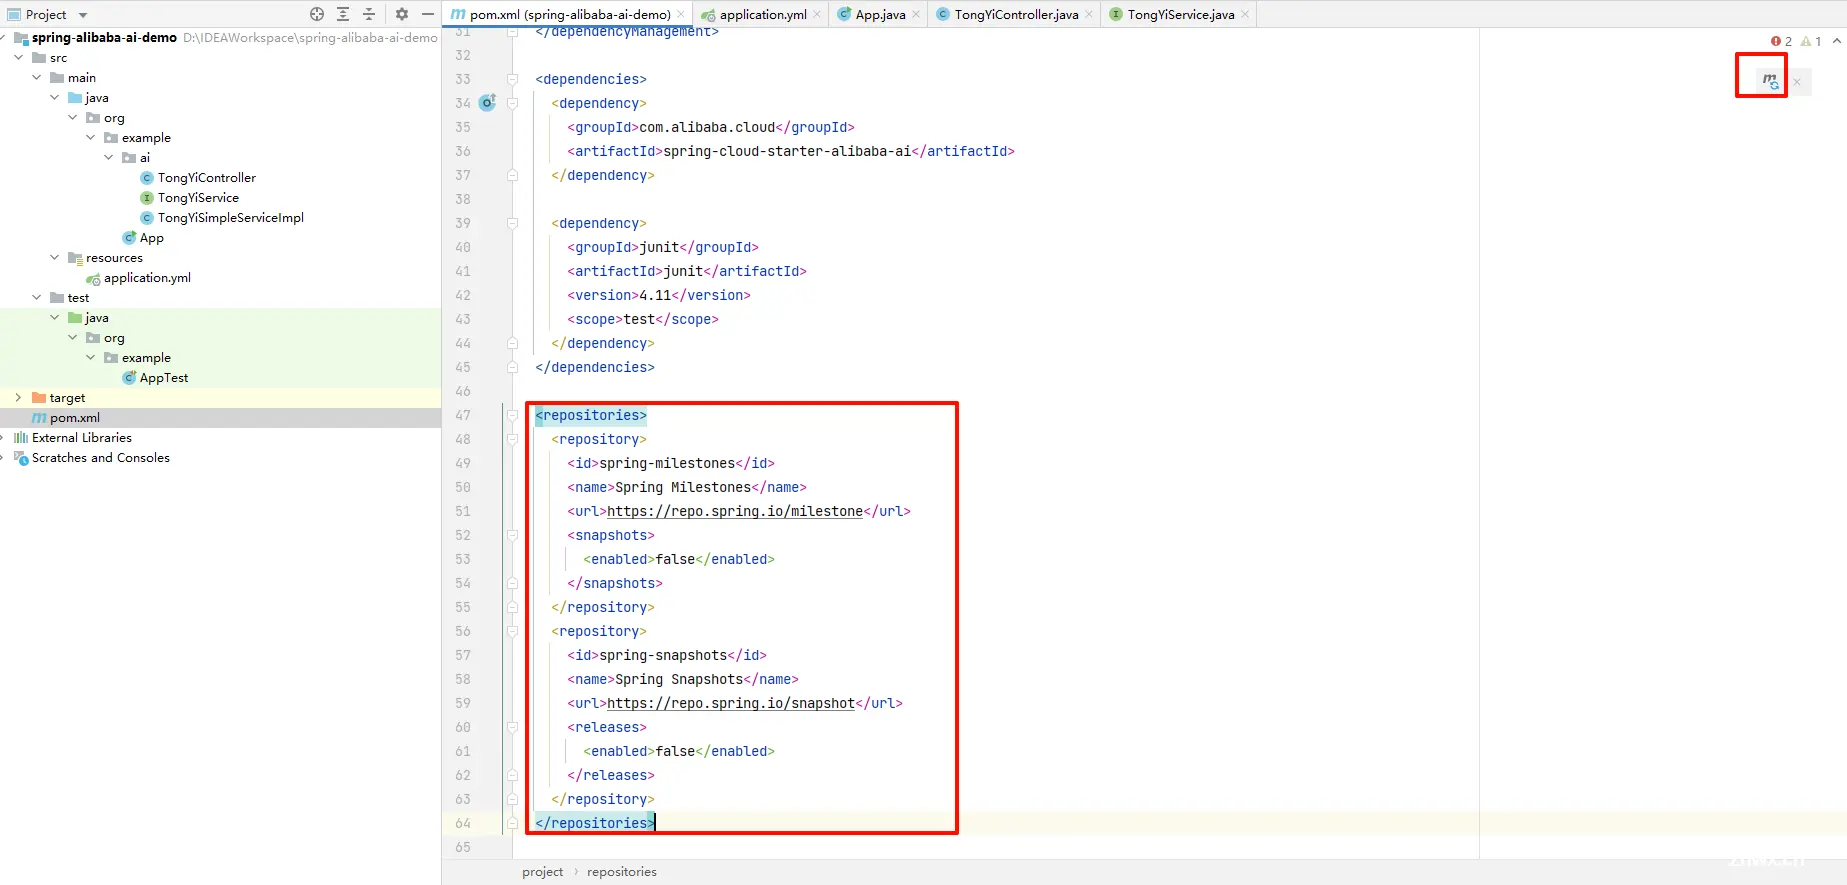Click the Collapse All icon in Project panel
Screen dimensions: 1847x885
pos(369,14)
